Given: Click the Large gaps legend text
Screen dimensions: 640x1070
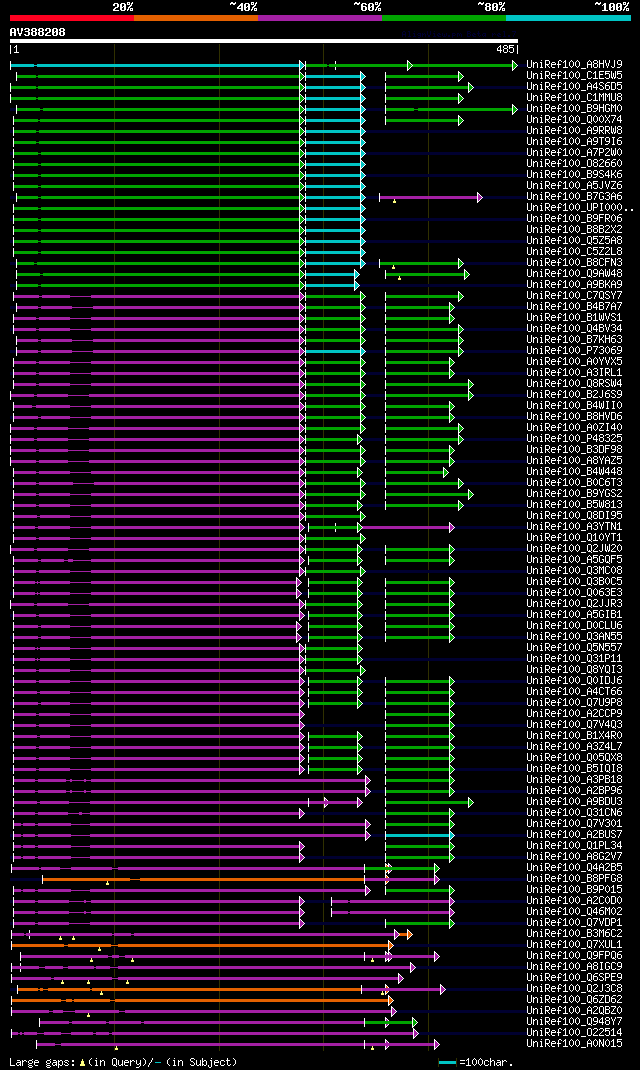Looking at the screenshot, I should 123,1062.
